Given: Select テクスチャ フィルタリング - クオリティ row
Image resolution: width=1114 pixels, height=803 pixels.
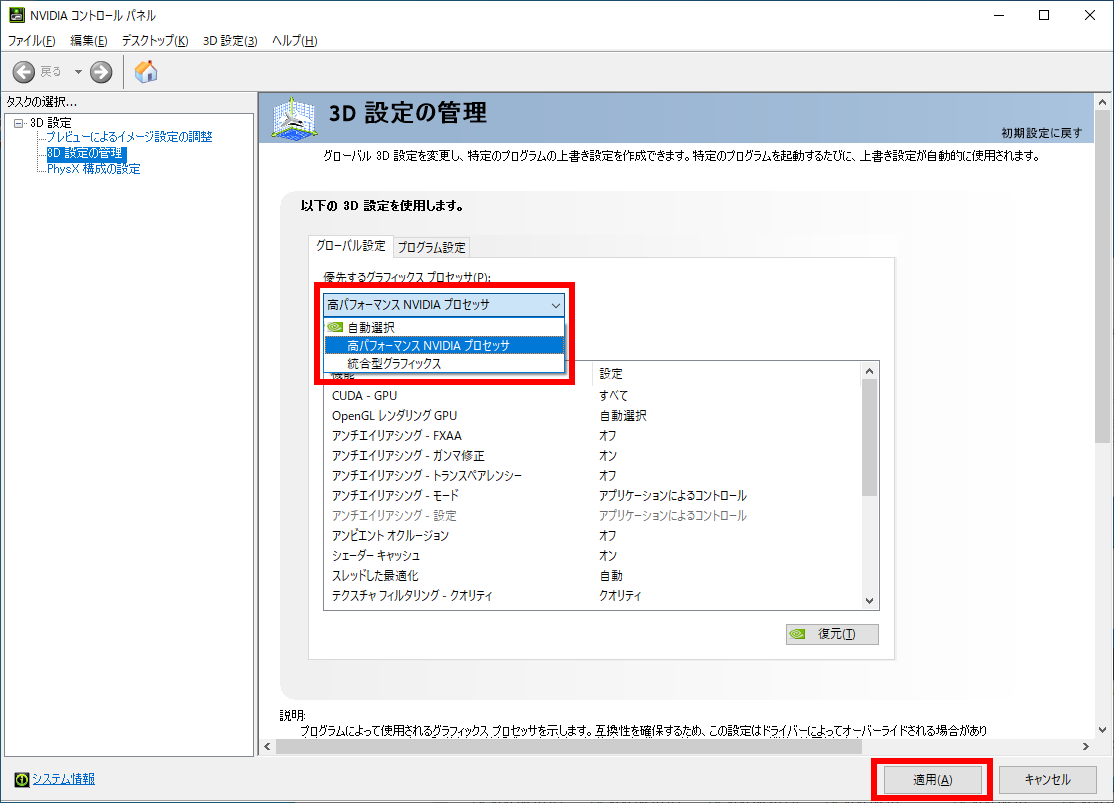Looking at the screenshot, I should (x=593, y=595).
